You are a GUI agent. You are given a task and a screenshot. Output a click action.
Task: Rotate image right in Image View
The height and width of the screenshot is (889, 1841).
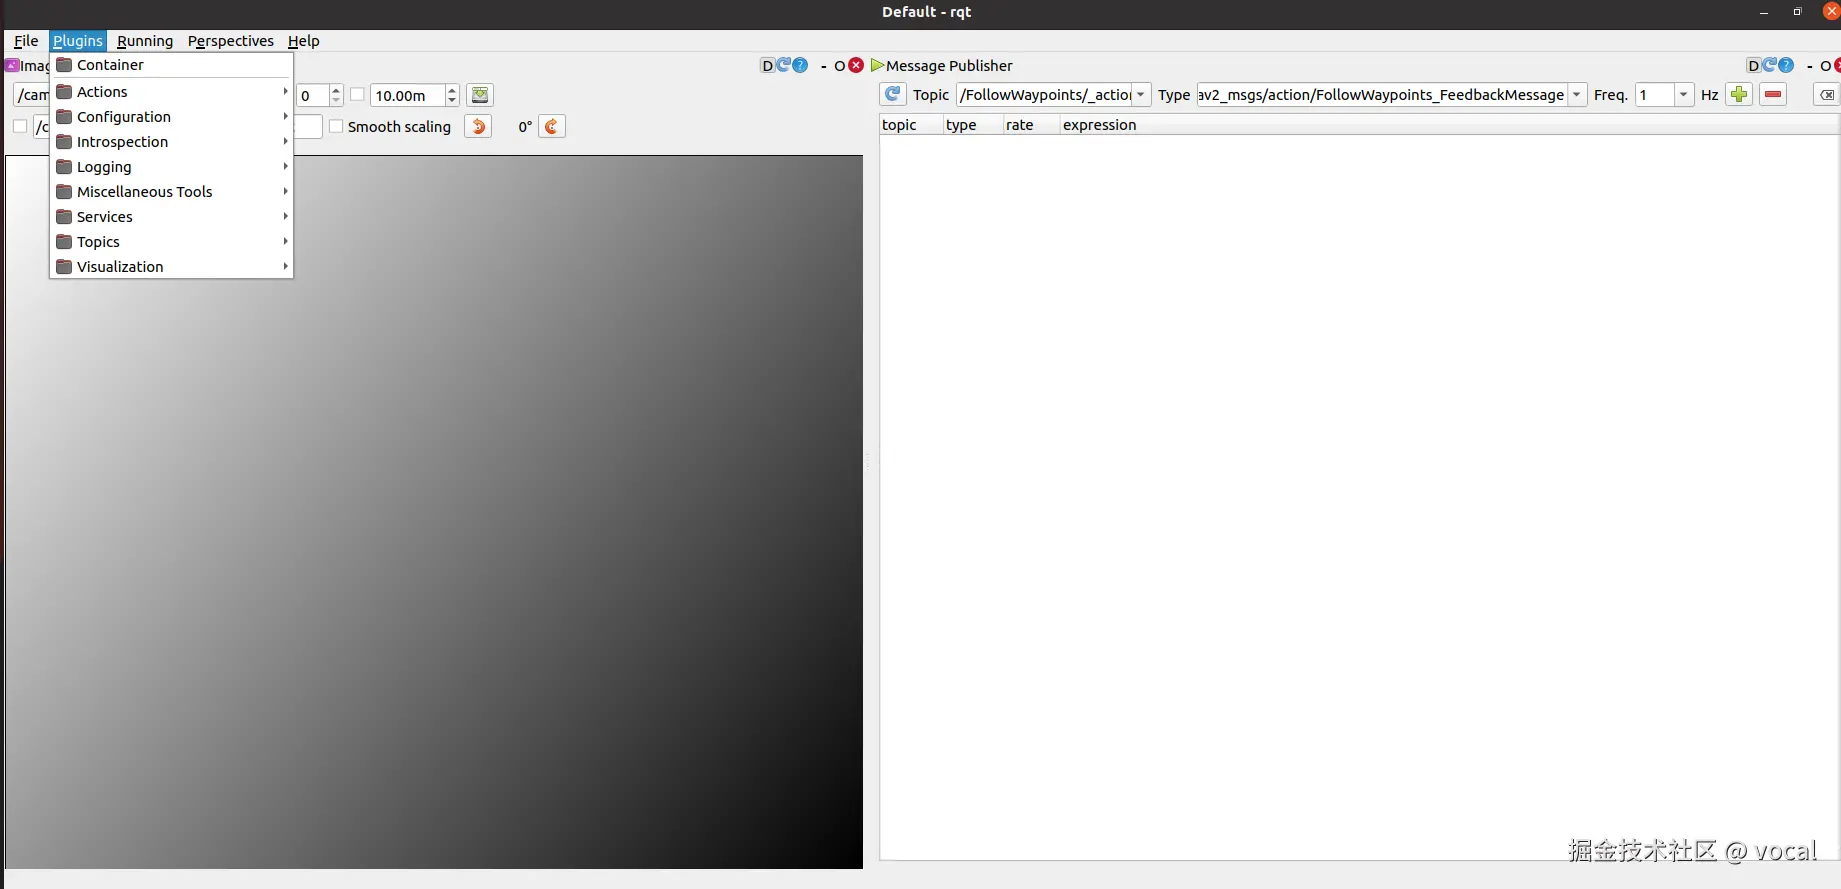[552, 126]
